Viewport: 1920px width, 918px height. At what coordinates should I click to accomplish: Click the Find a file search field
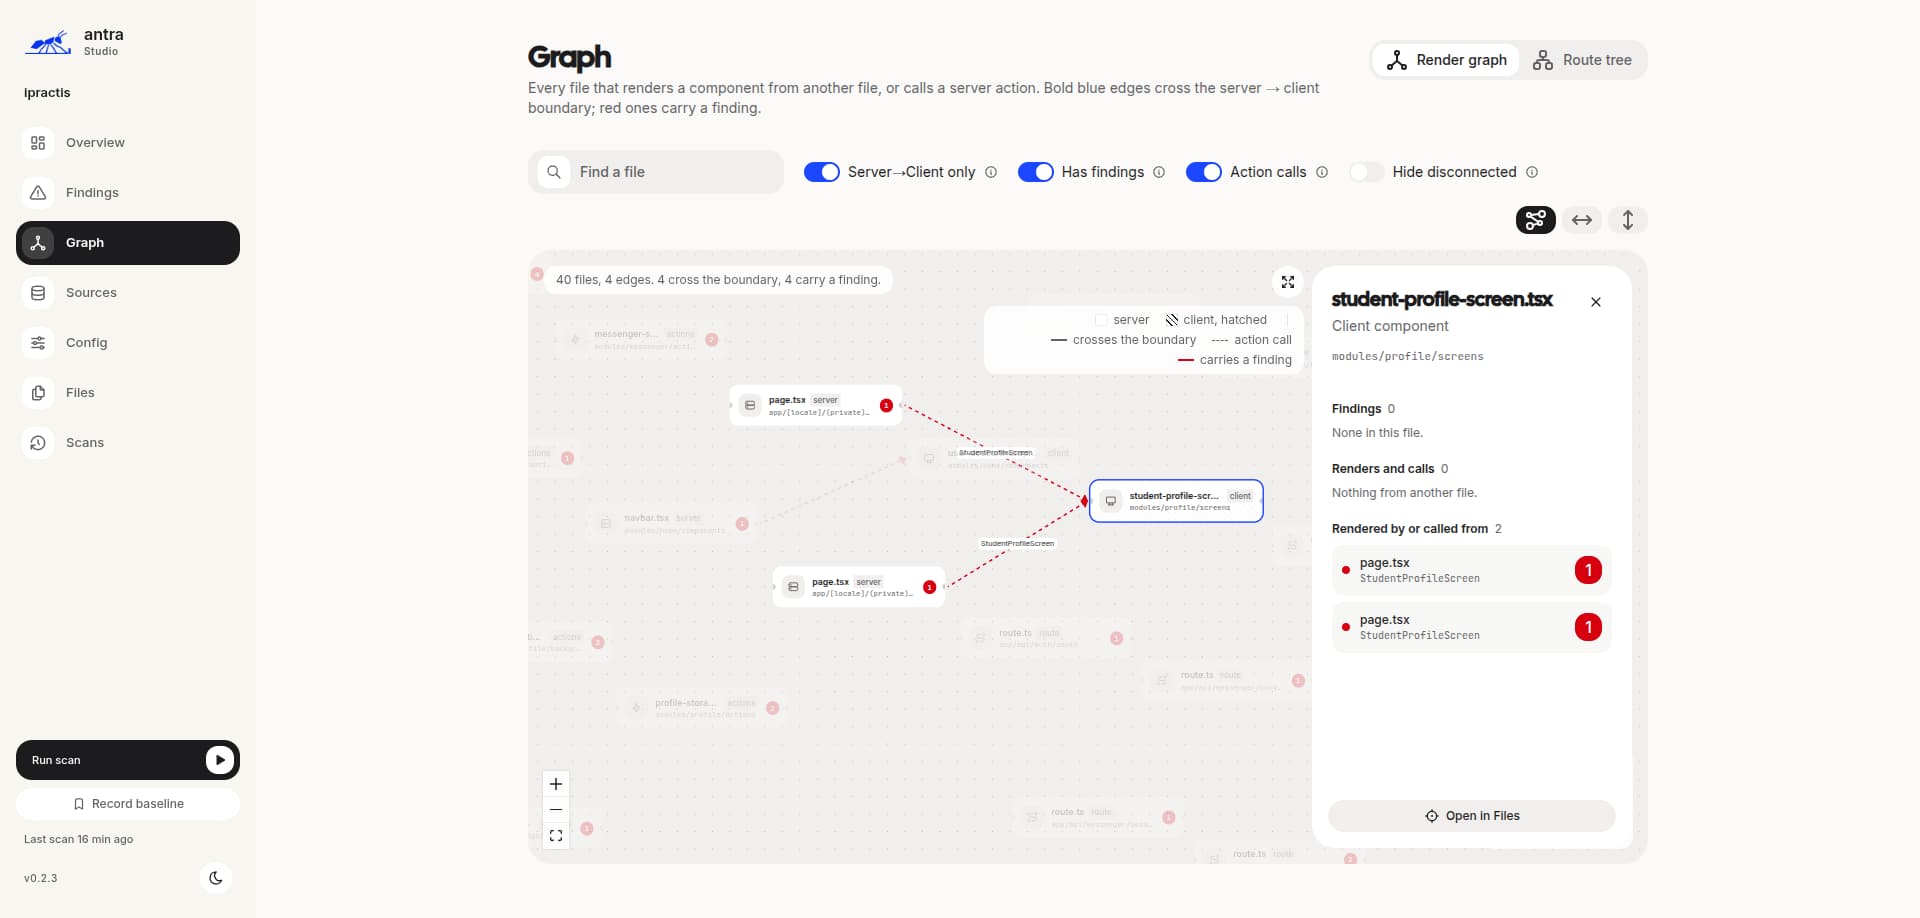click(656, 172)
